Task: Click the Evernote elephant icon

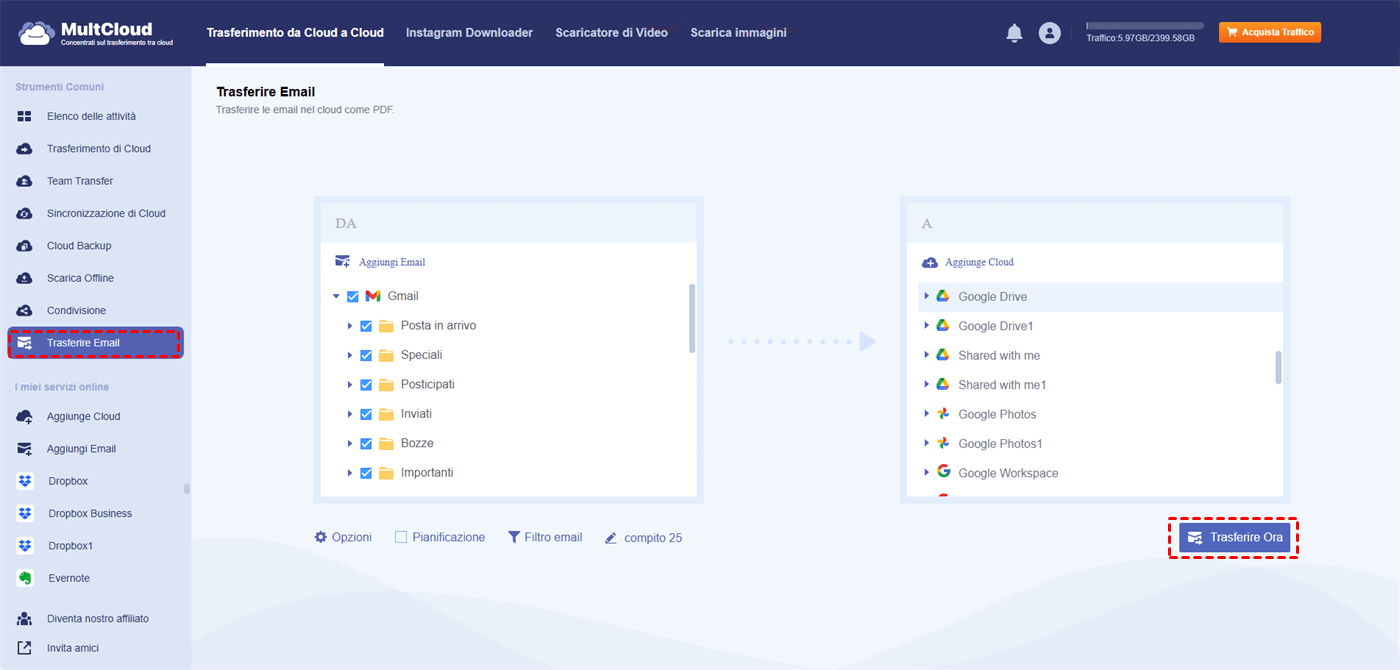Action: tap(25, 578)
